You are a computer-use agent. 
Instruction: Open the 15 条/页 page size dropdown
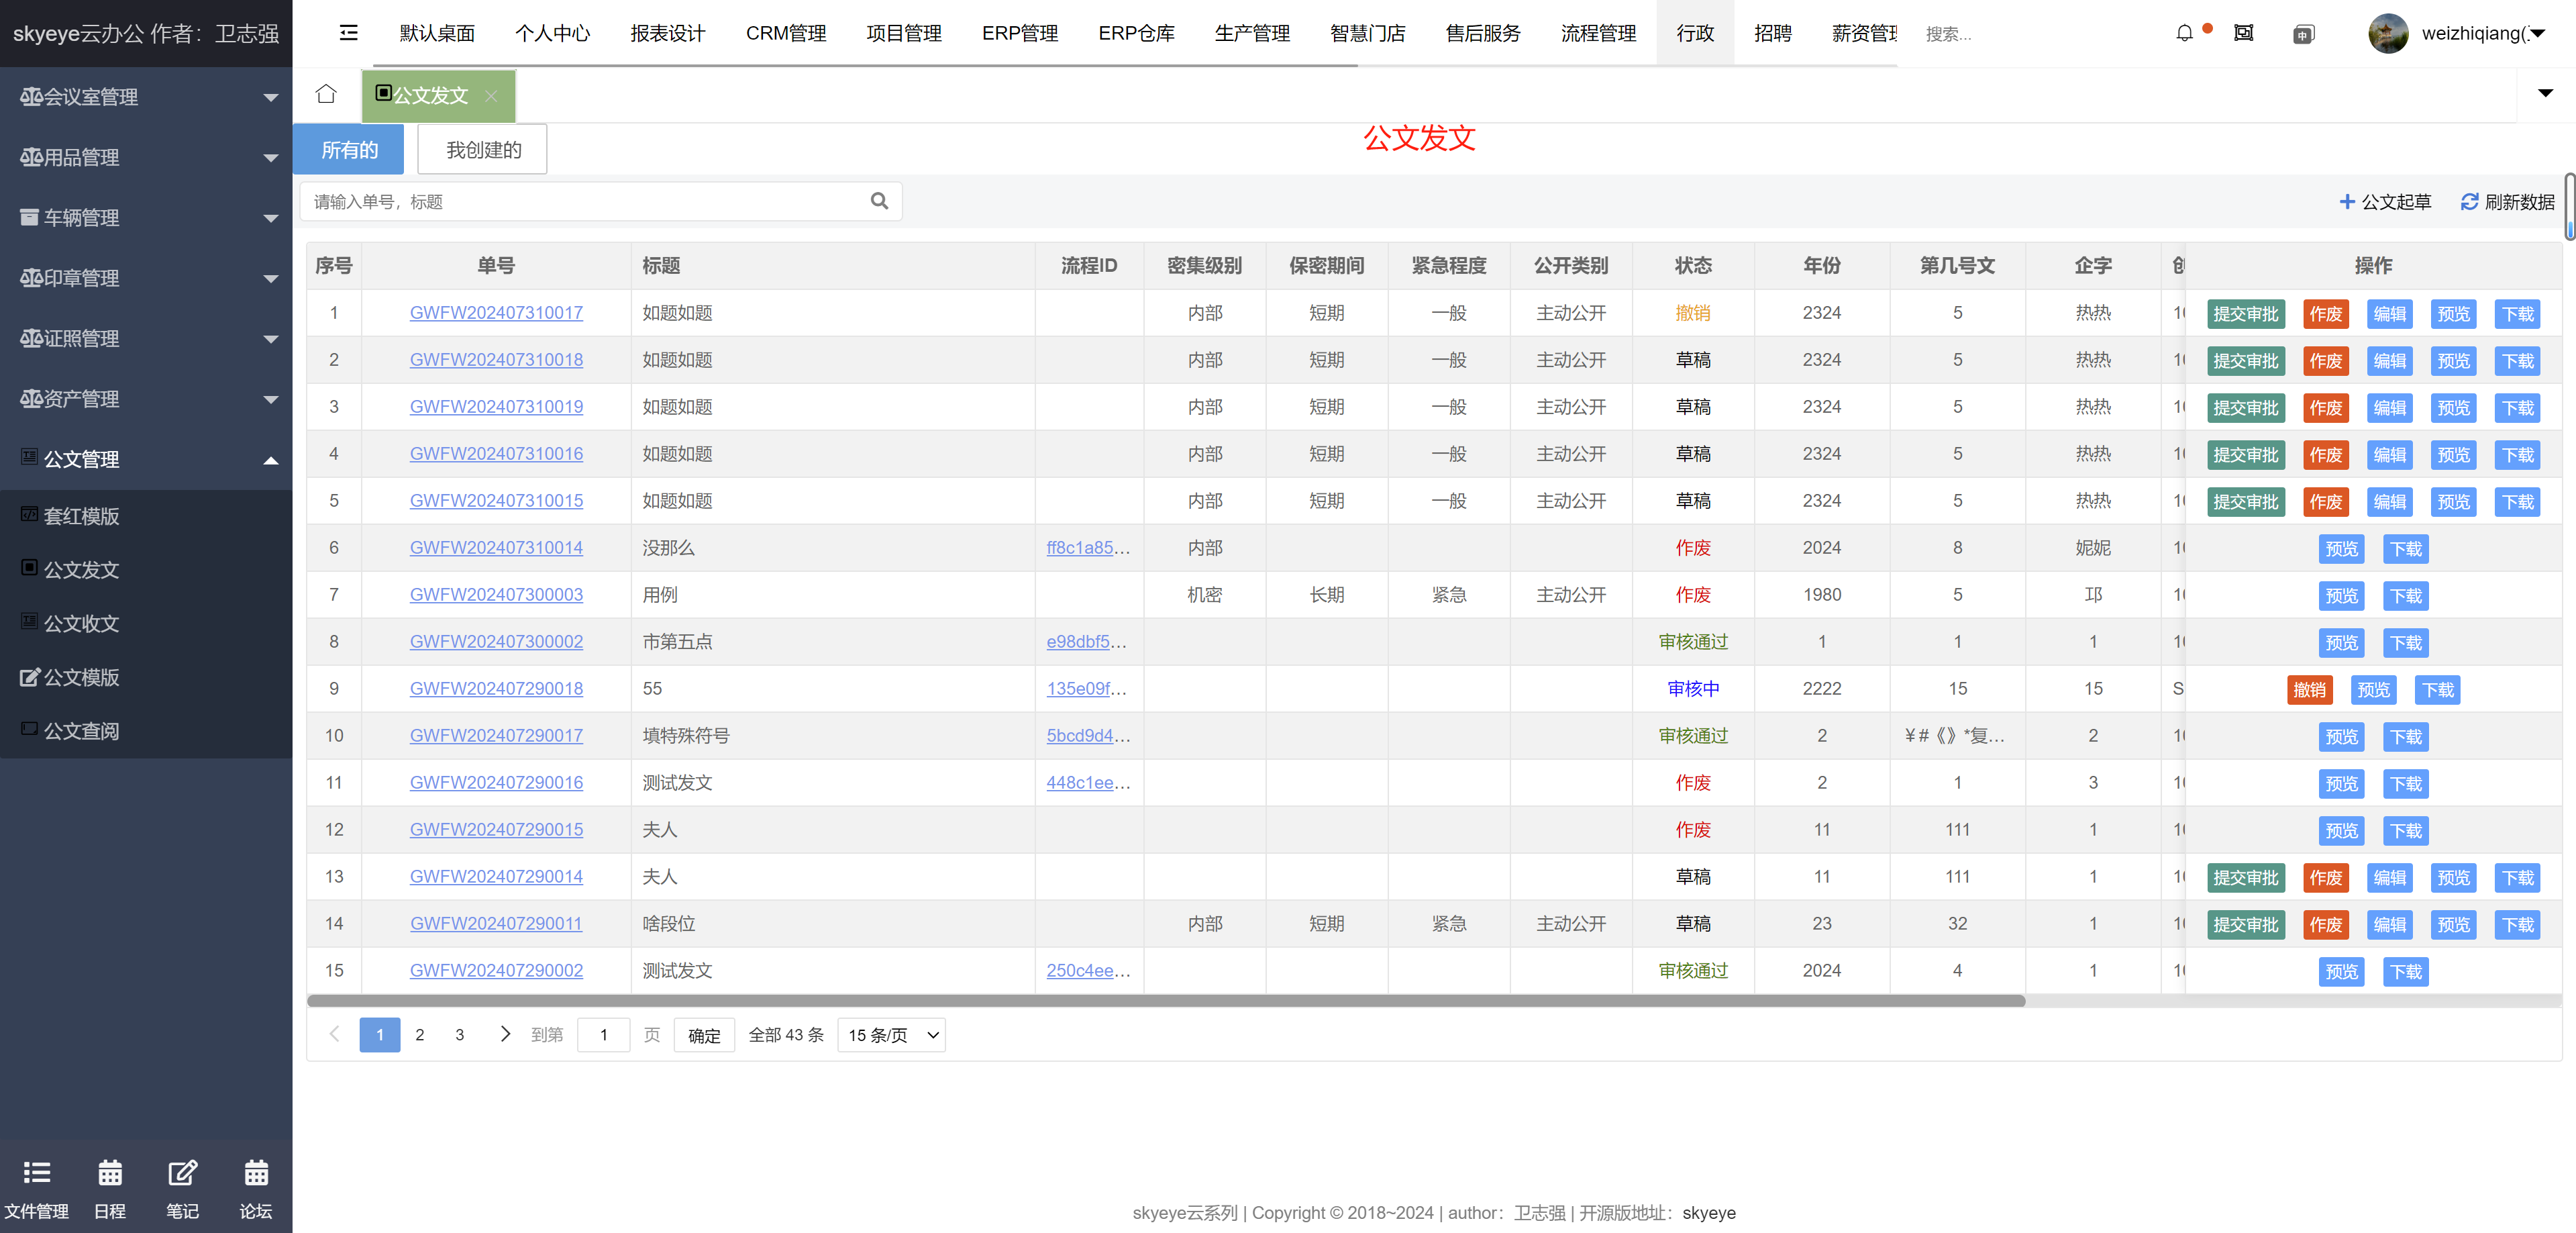click(x=891, y=1035)
